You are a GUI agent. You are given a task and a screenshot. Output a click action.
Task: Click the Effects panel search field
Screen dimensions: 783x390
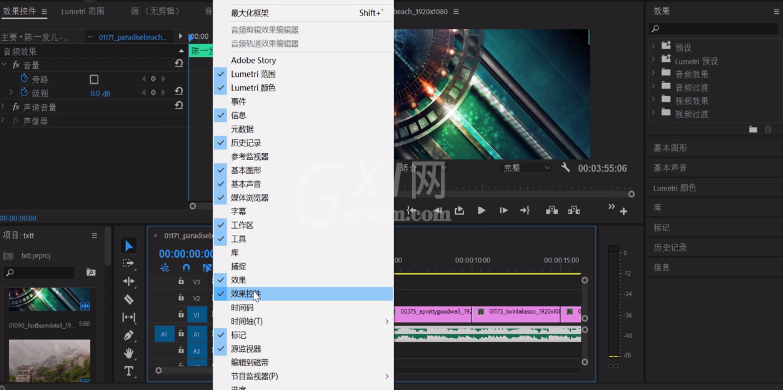point(714,29)
